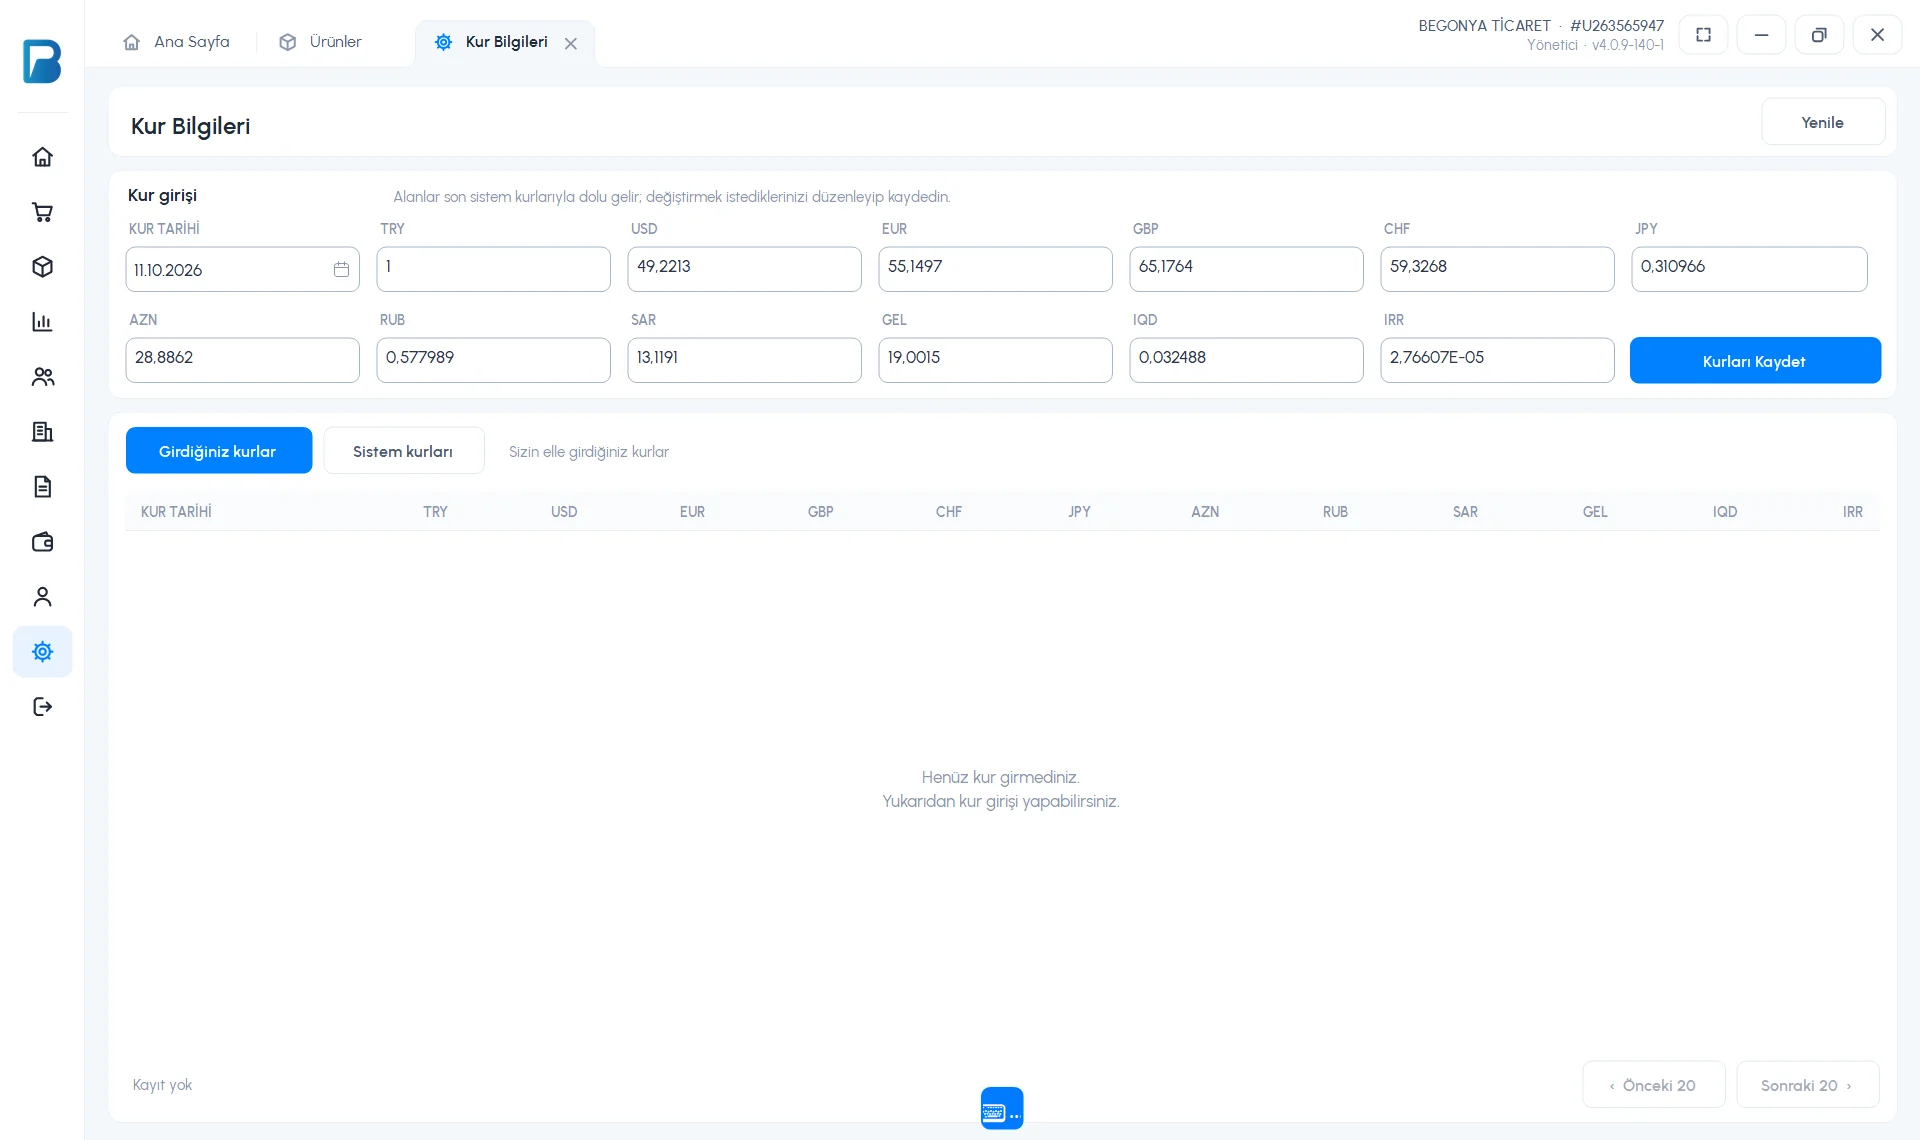1920x1140 pixels.
Task: Click the IQD rate input
Action: coord(1246,360)
